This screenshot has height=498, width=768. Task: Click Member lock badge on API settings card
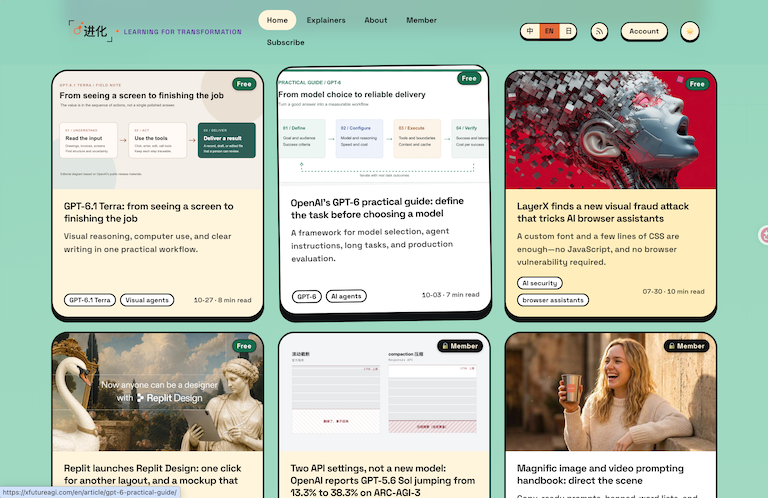[x=460, y=346]
